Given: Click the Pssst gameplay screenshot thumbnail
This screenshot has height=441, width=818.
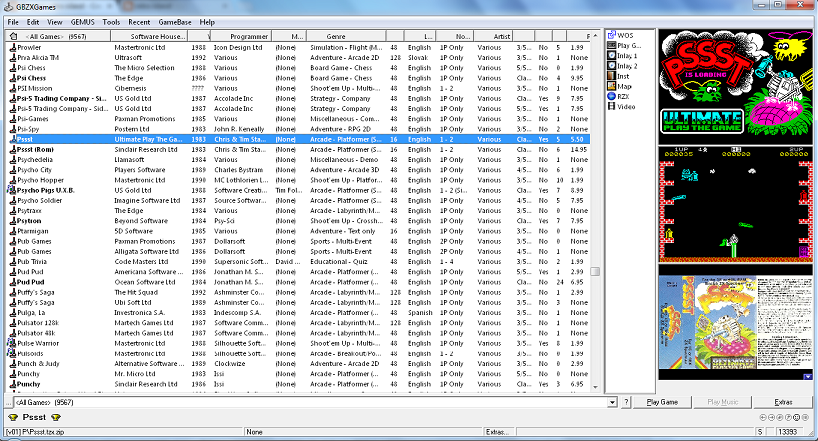Looking at the screenshot, I should (x=736, y=205).
